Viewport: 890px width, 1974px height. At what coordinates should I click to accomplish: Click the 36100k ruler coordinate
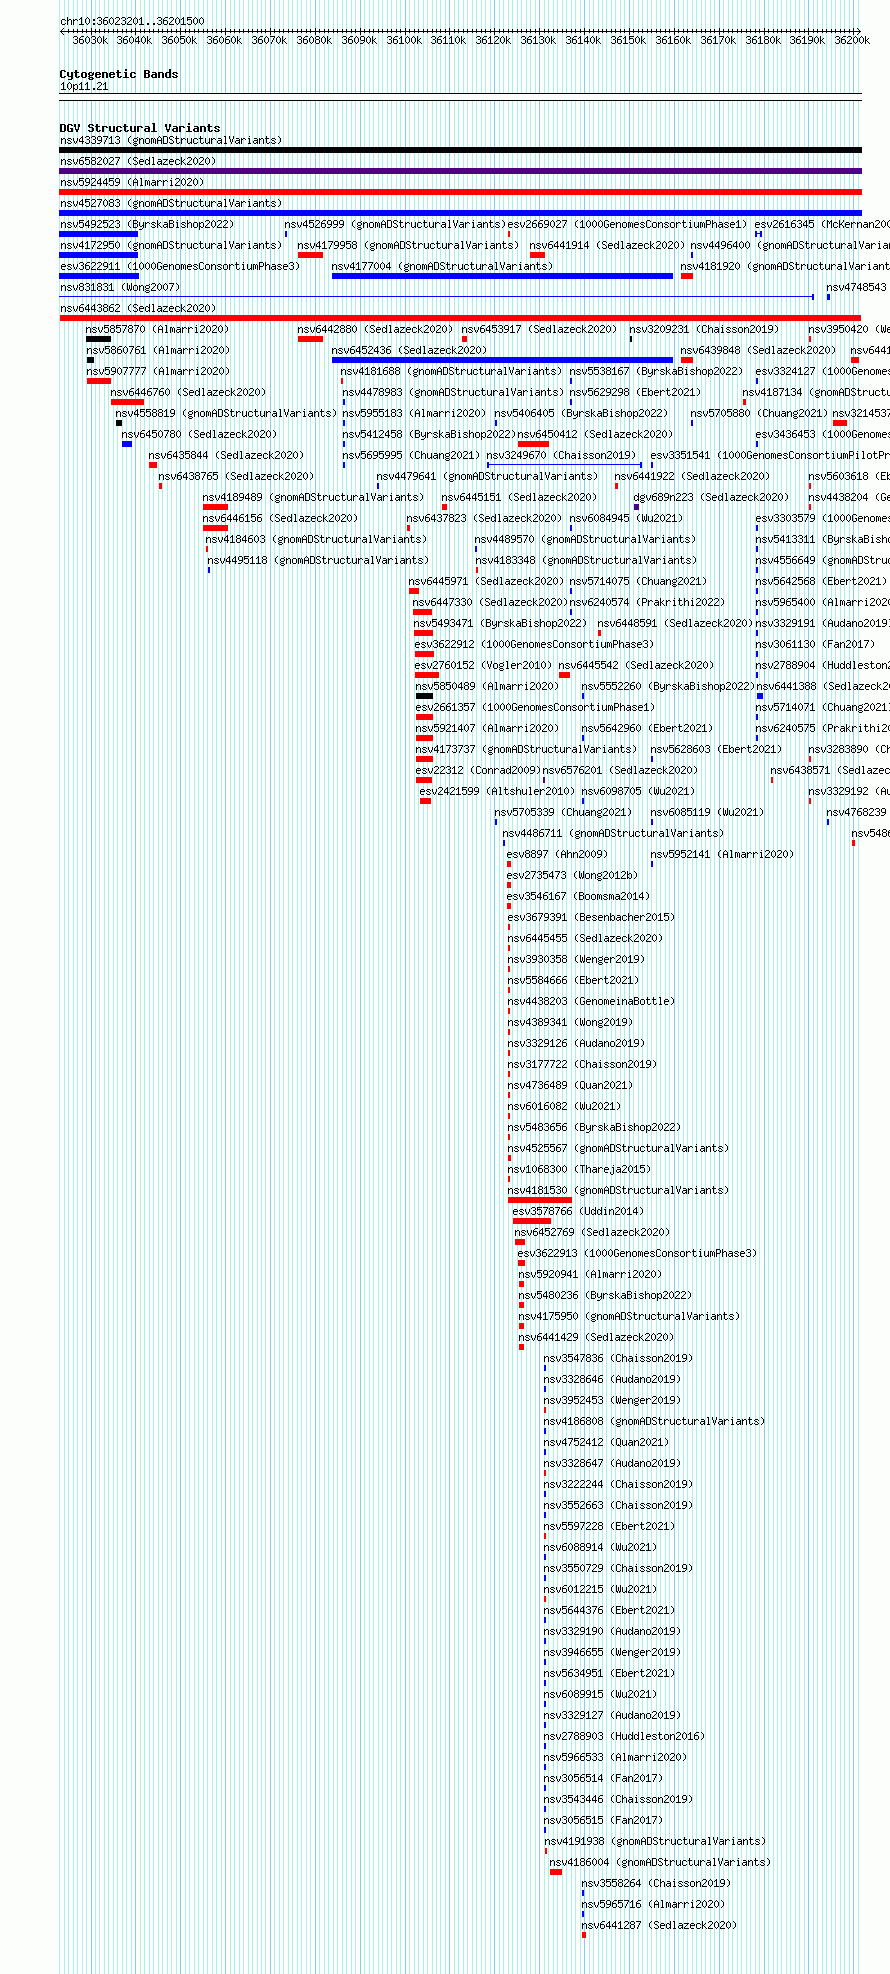coord(404,40)
